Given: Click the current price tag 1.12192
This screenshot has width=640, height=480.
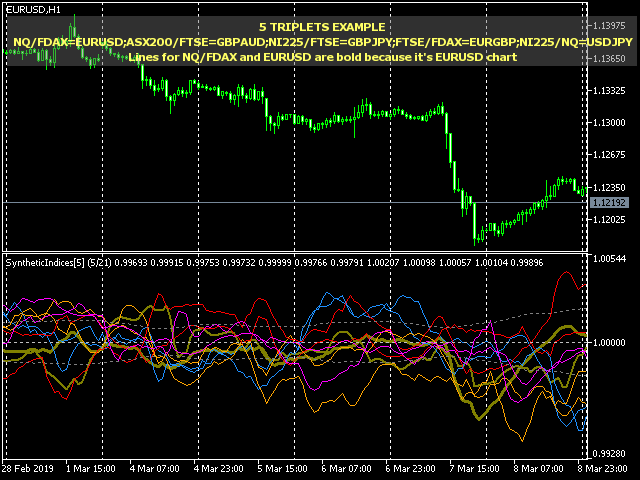Looking at the screenshot, I should (x=609, y=202).
